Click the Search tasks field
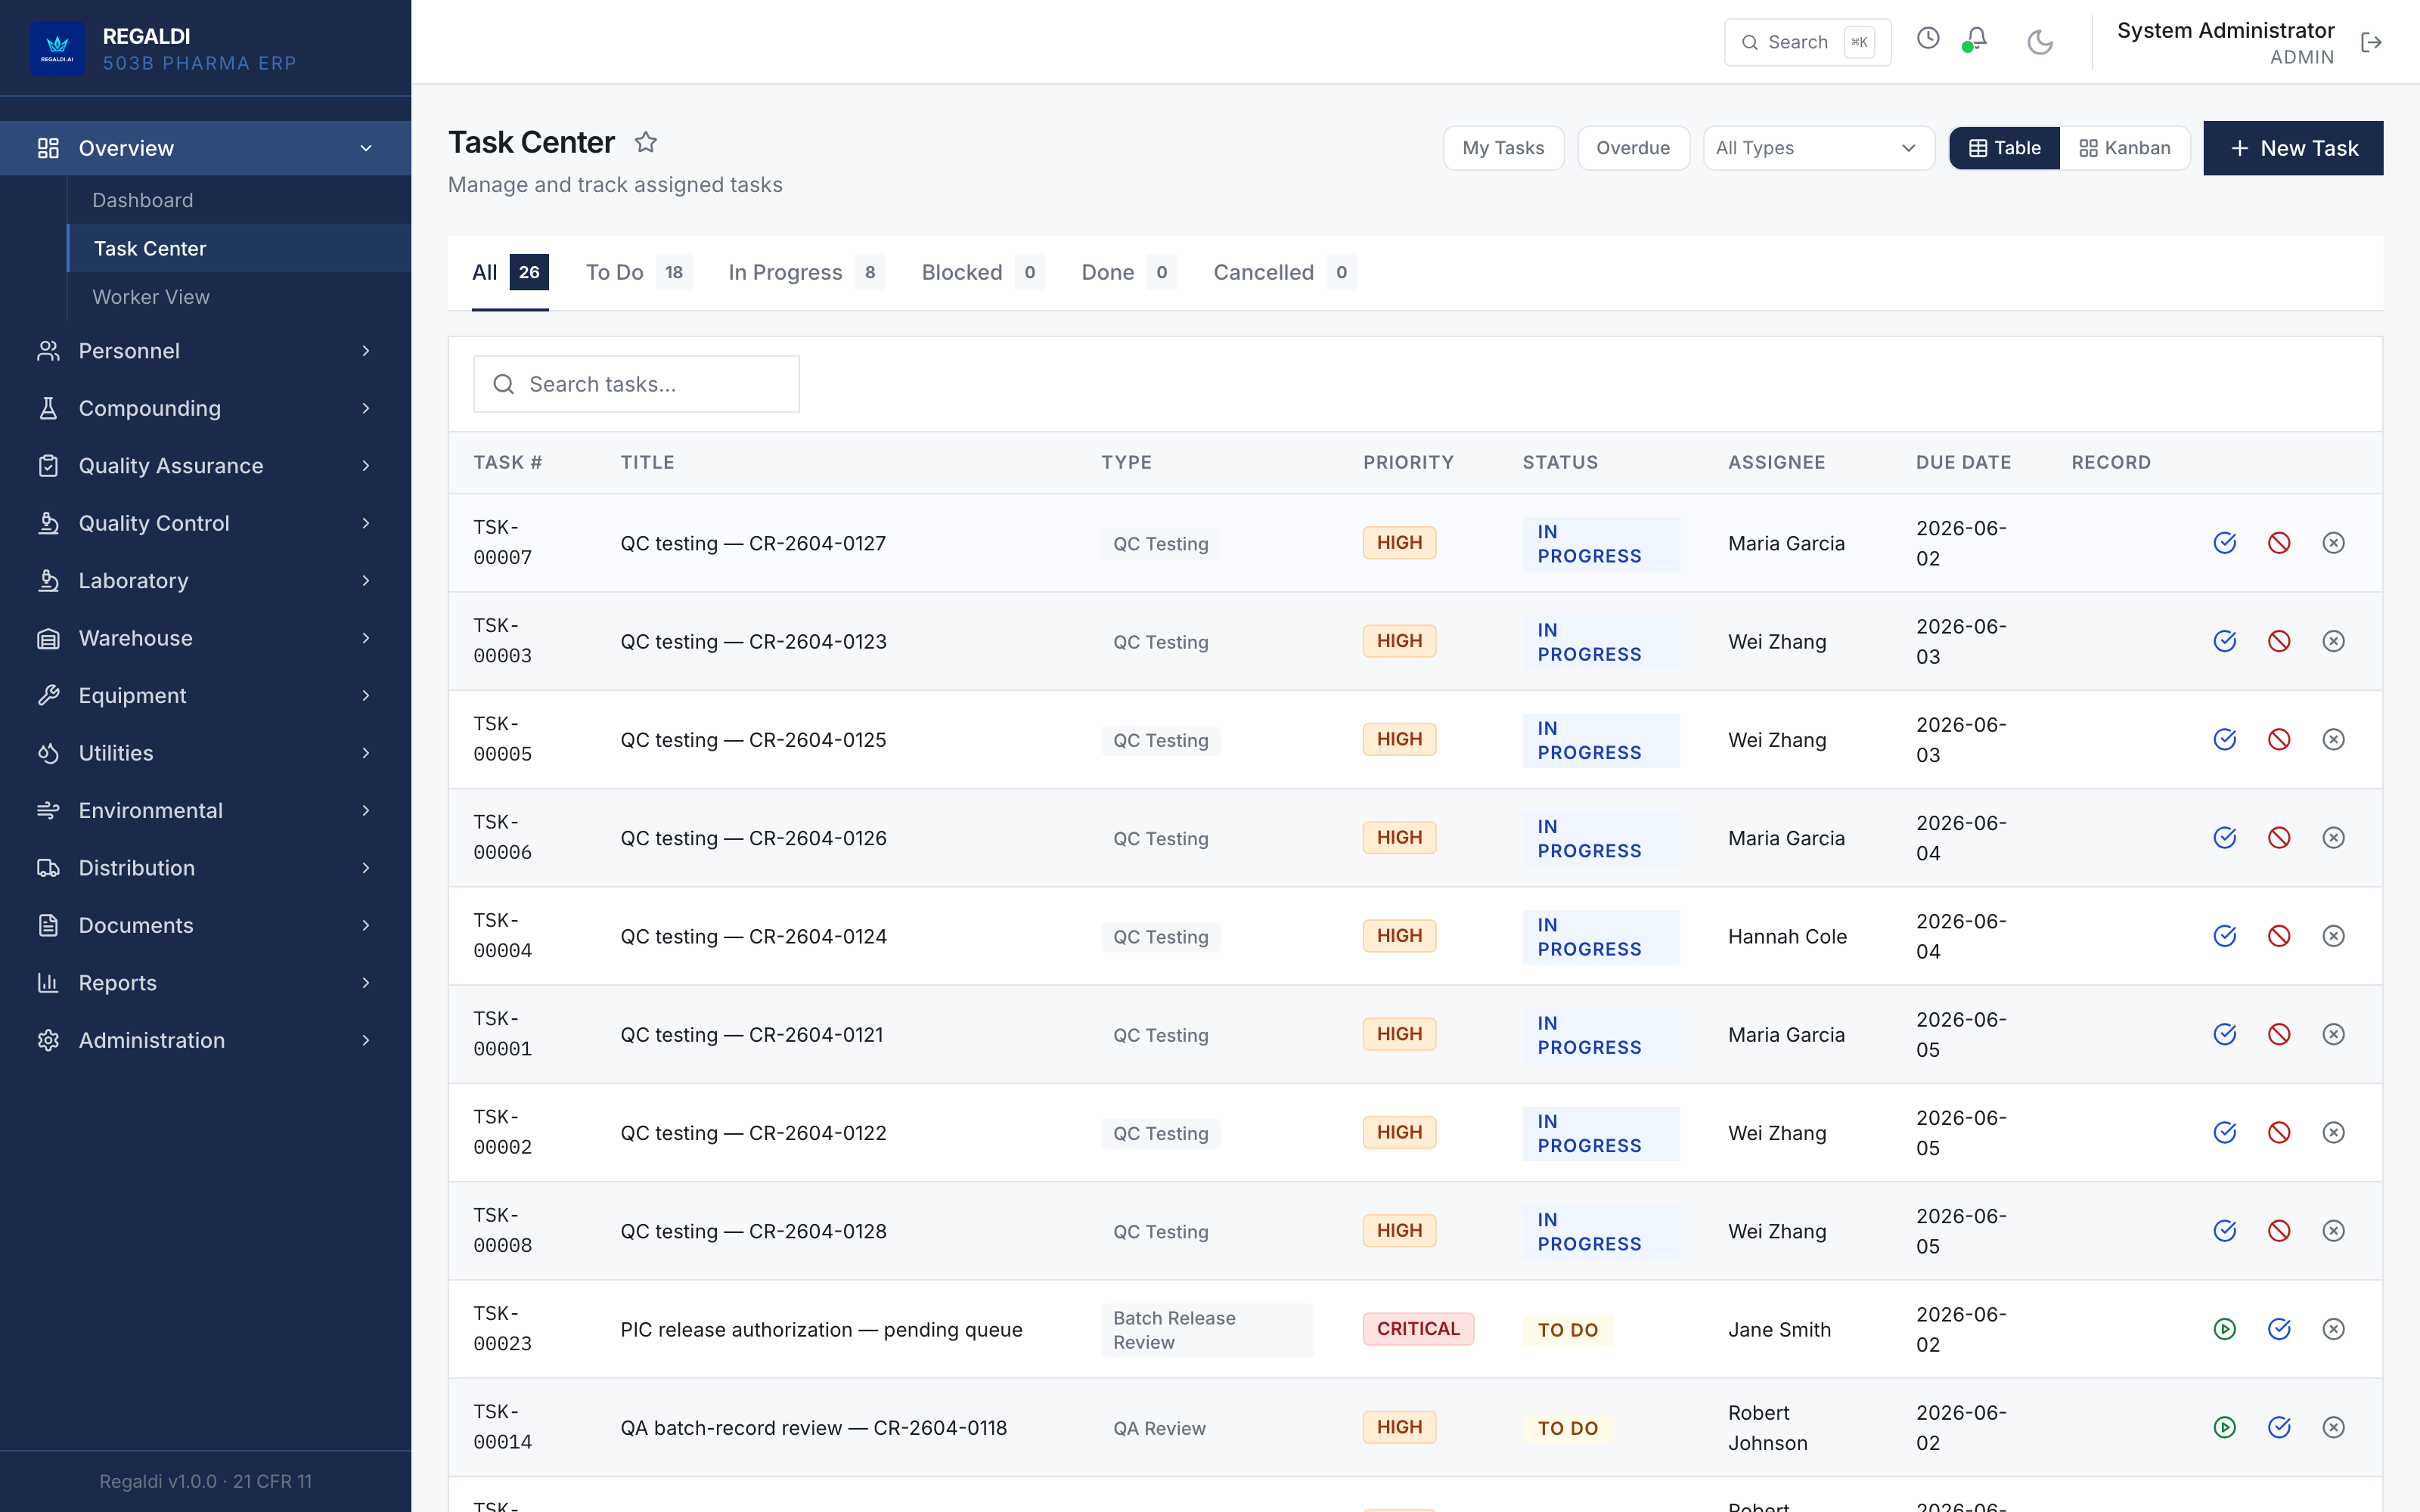 click(636, 384)
